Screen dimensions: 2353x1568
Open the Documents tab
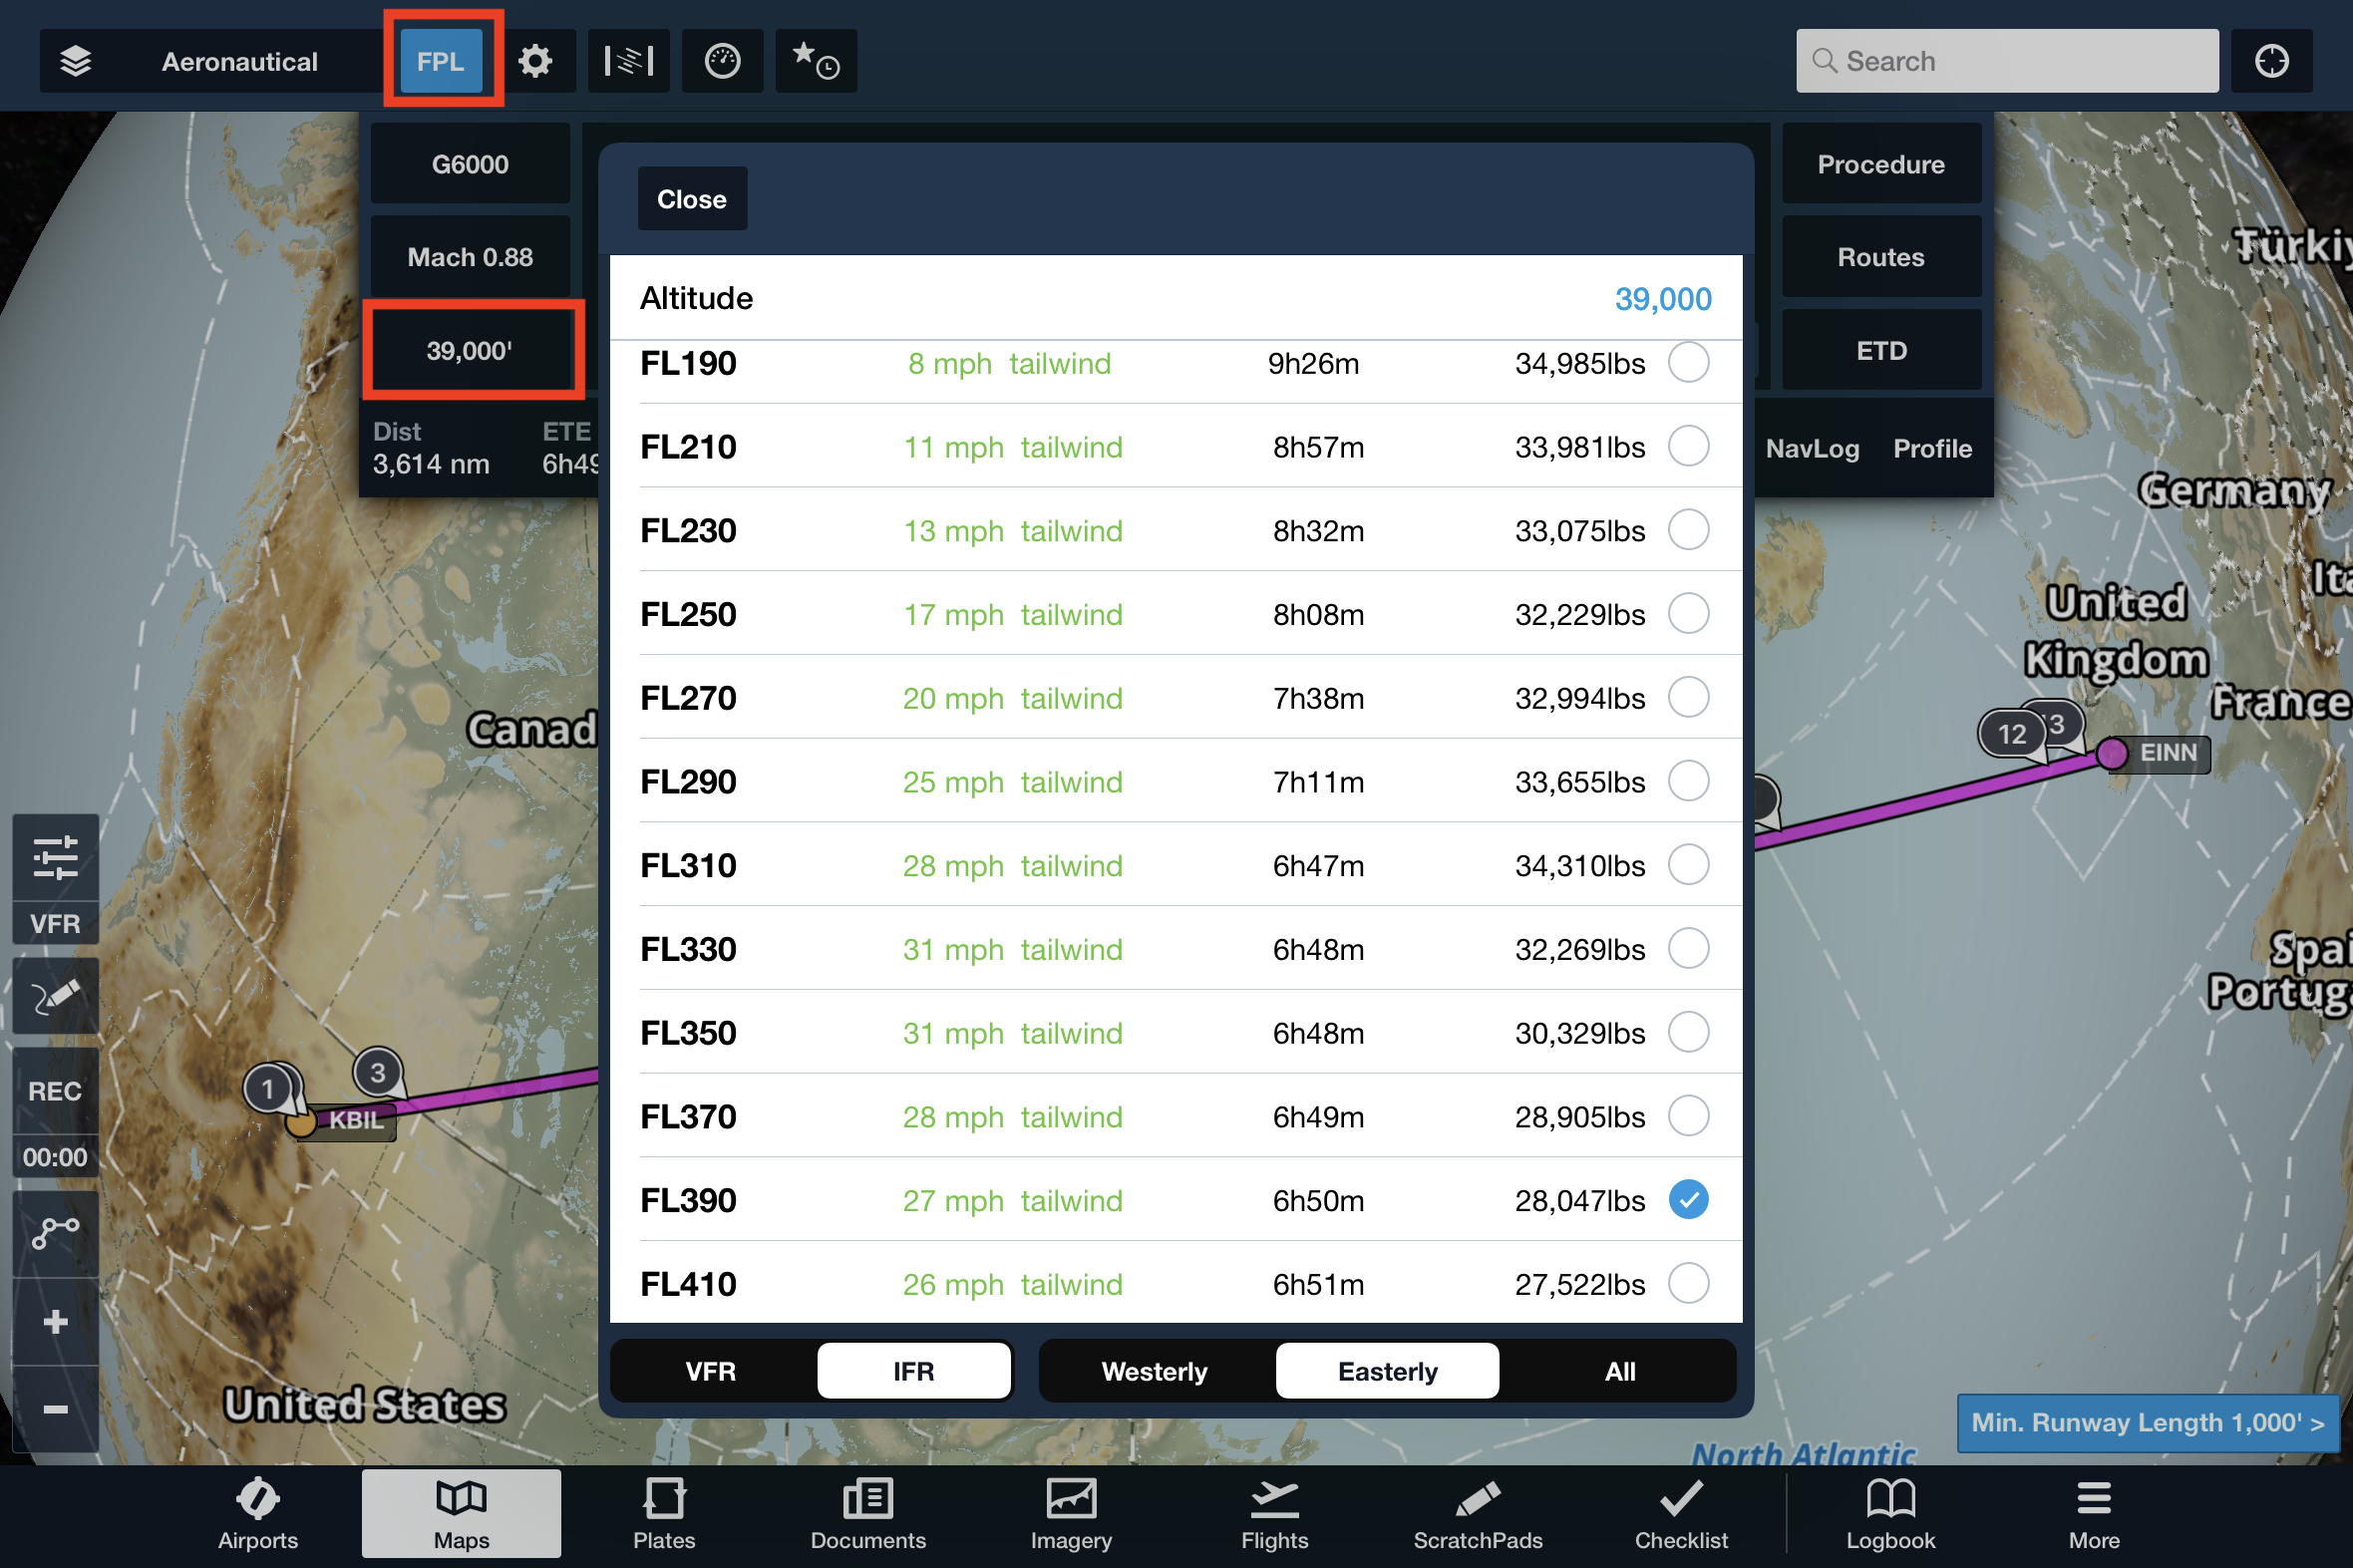pos(868,1514)
